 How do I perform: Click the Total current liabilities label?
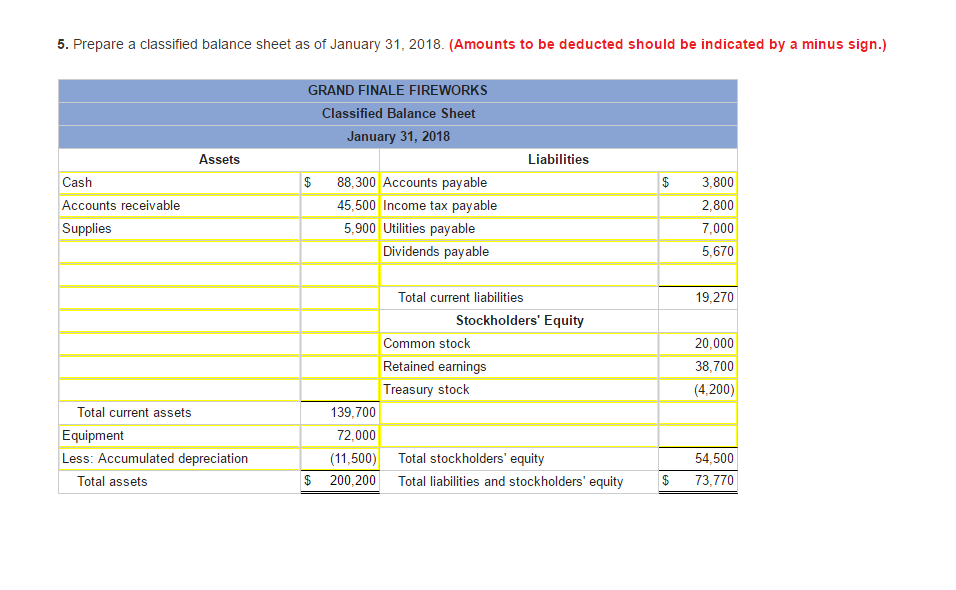pyautogui.click(x=460, y=297)
